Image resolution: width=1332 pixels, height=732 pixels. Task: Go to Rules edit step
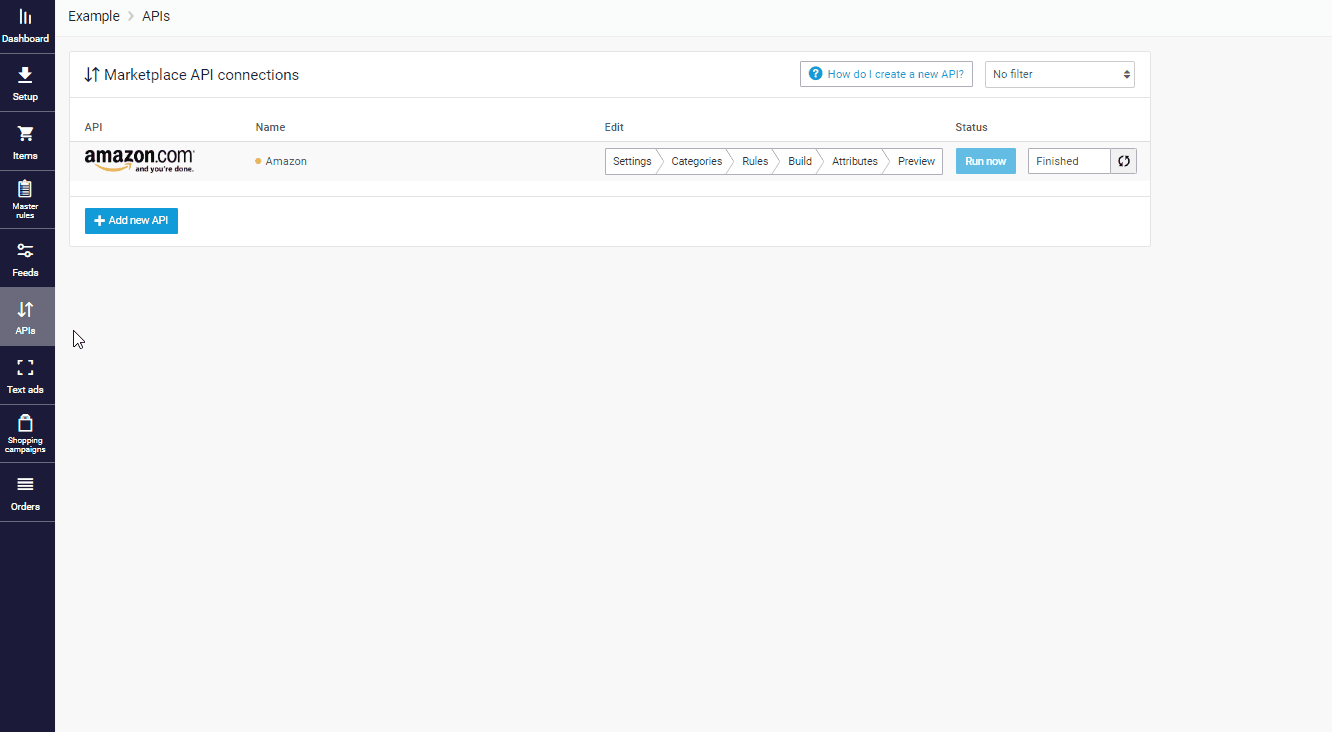point(755,161)
